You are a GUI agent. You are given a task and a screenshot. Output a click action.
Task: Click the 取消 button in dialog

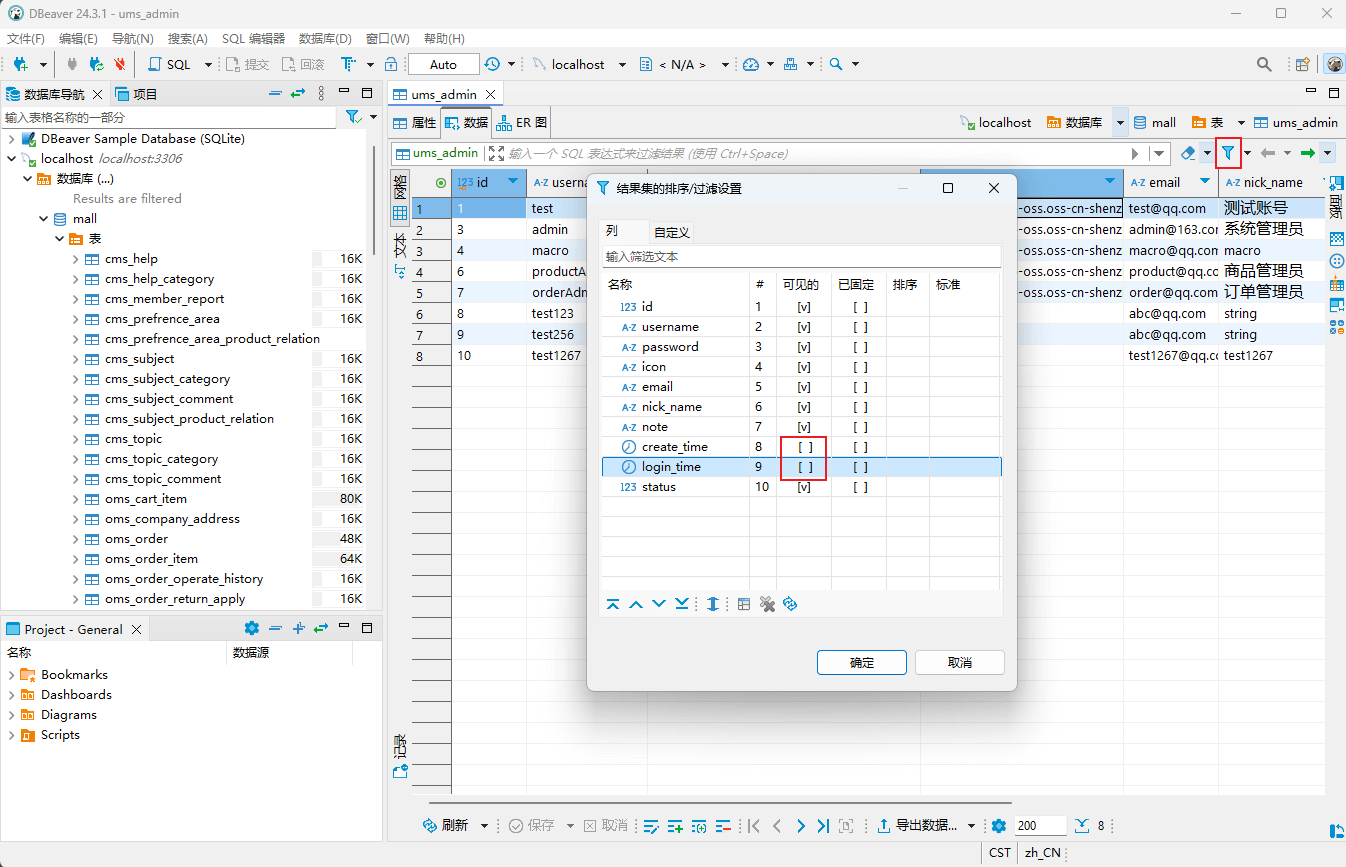(959, 662)
